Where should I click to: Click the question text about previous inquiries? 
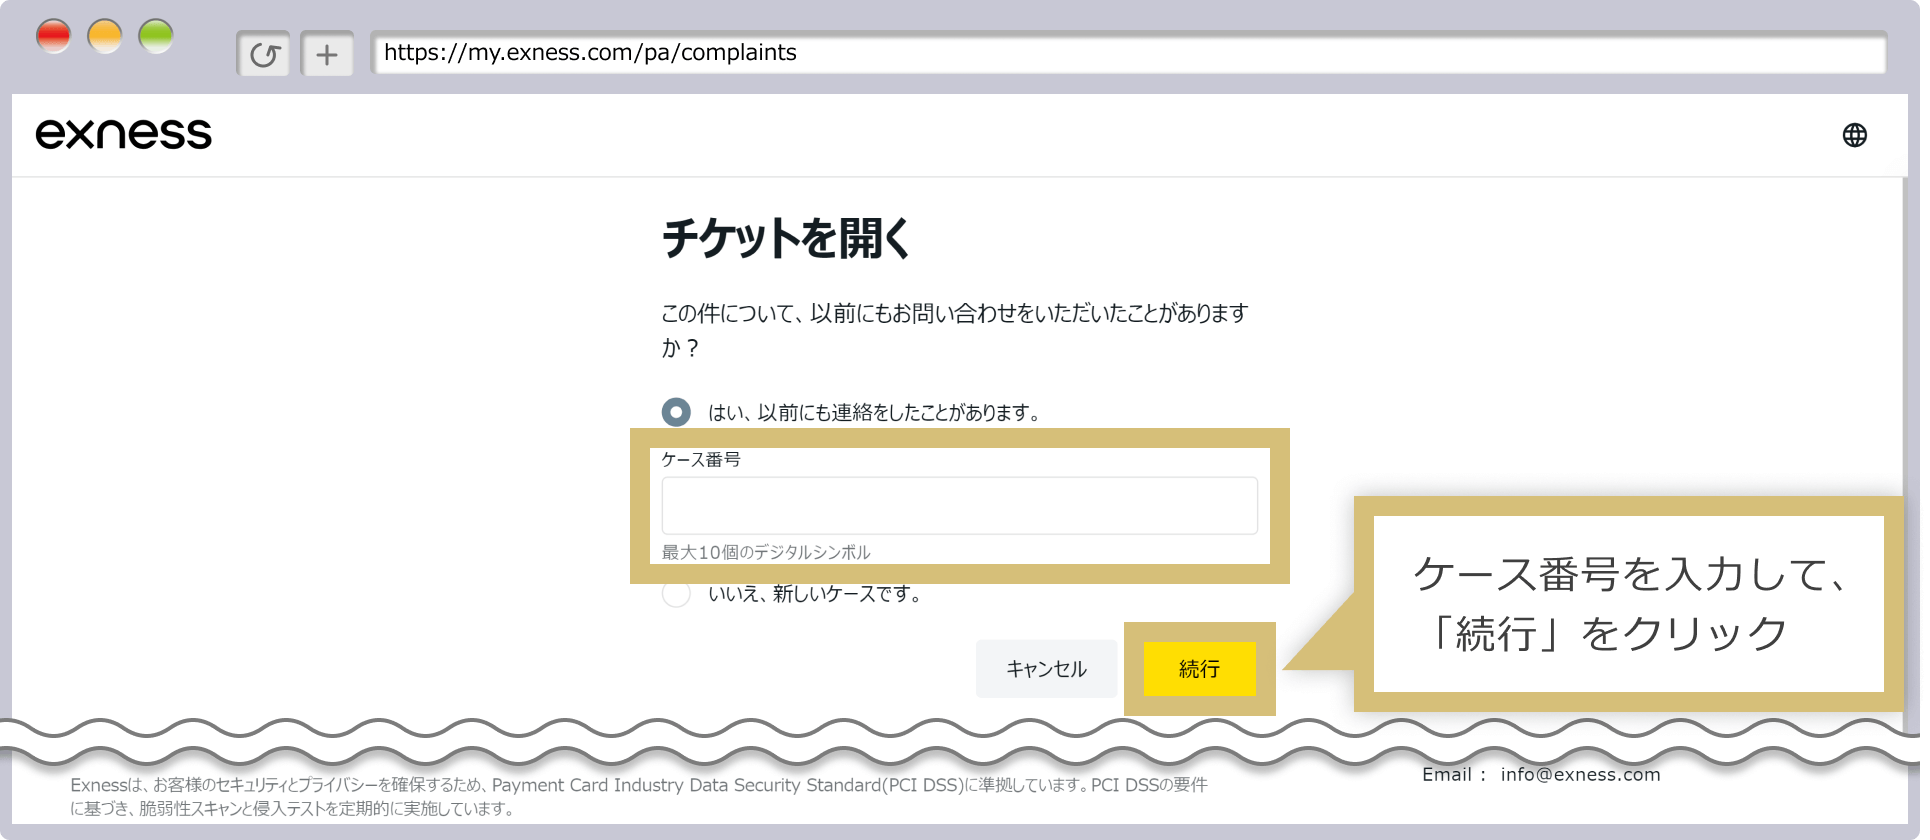pyautogui.click(x=954, y=330)
